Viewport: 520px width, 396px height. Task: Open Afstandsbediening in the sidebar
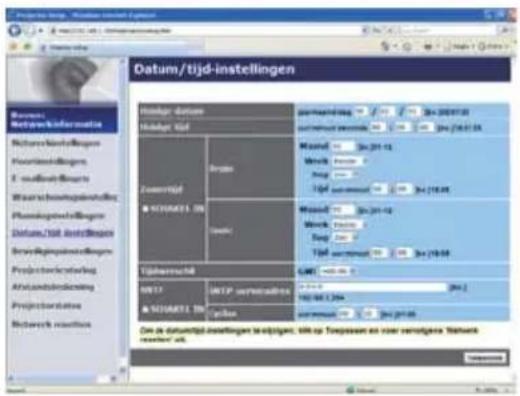[x=53, y=287]
